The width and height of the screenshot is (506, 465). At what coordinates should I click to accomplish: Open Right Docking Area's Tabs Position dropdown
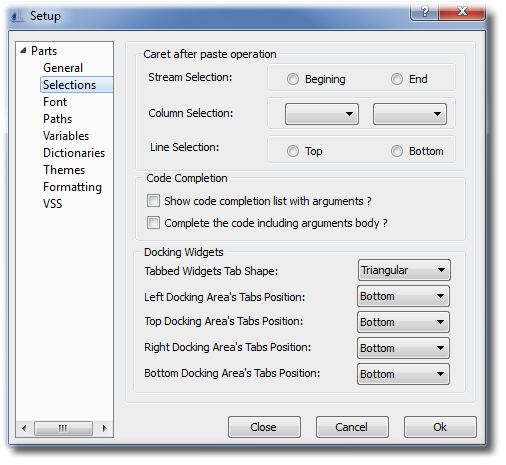[x=403, y=348]
